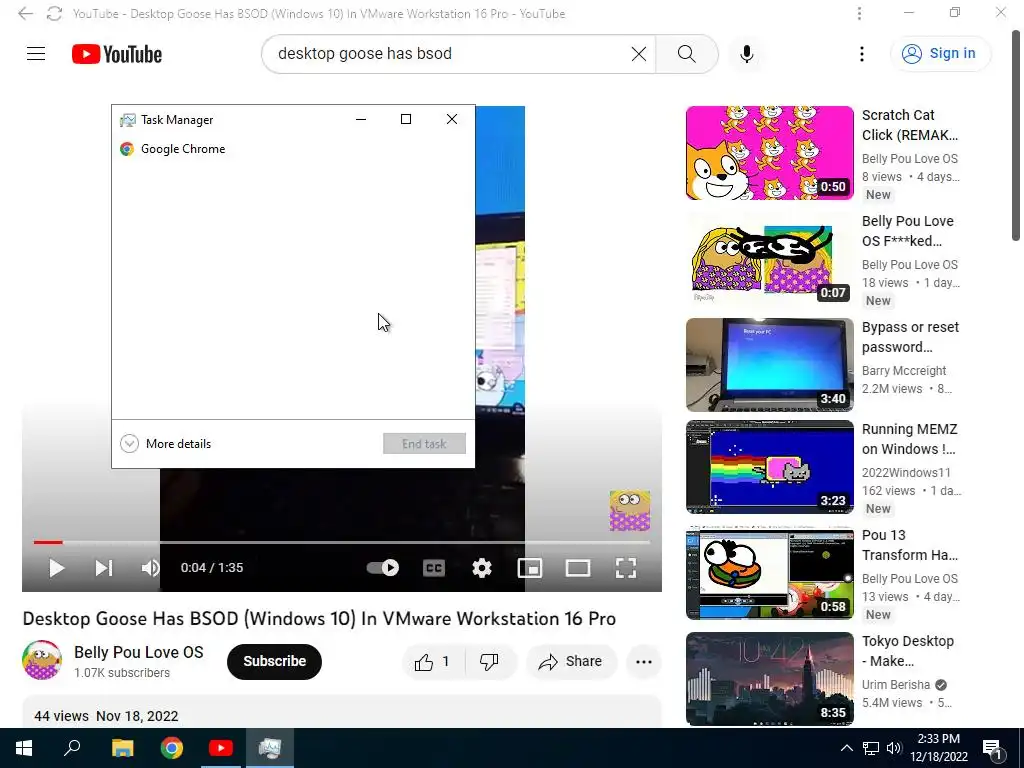Subscribe to Belly Pou Love OS
The image size is (1024, 768).
(x=274, y=662)
